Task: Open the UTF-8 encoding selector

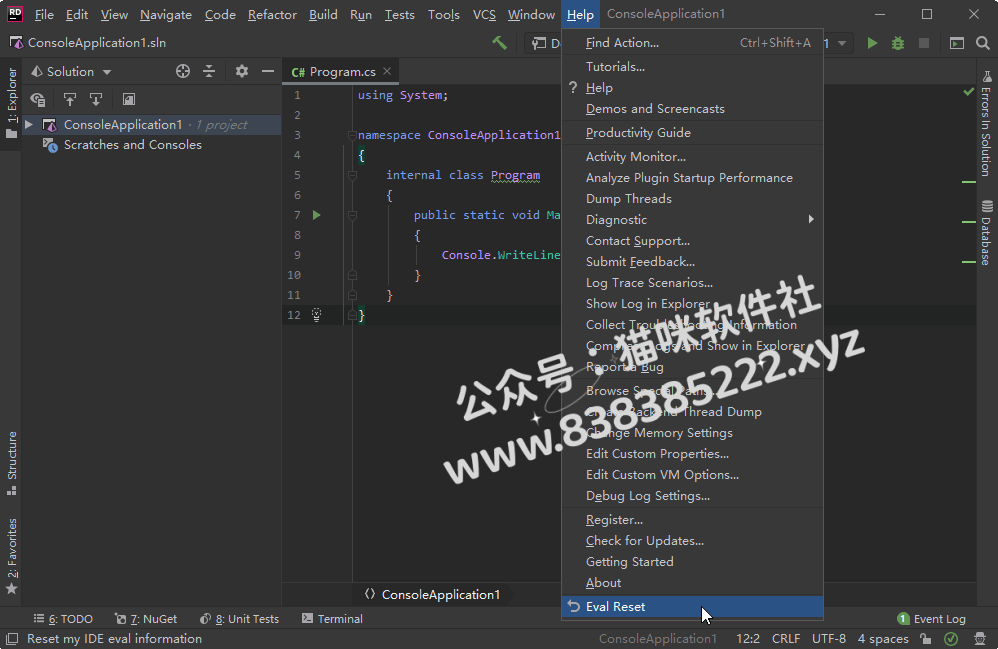Action: click(x=829, y=639)
